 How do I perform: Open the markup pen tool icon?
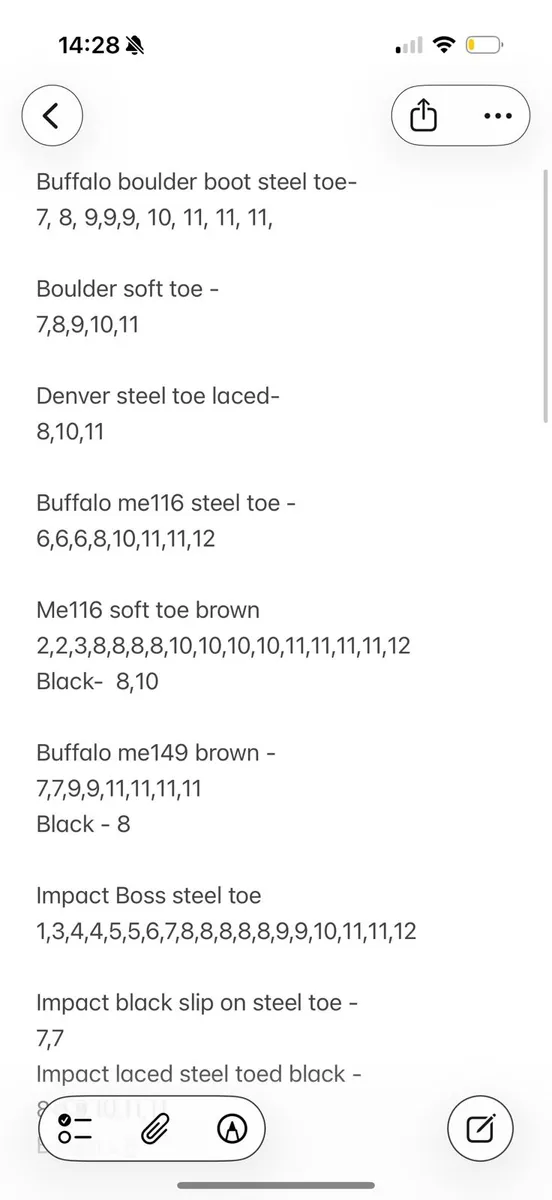(x=233, y=1129)
